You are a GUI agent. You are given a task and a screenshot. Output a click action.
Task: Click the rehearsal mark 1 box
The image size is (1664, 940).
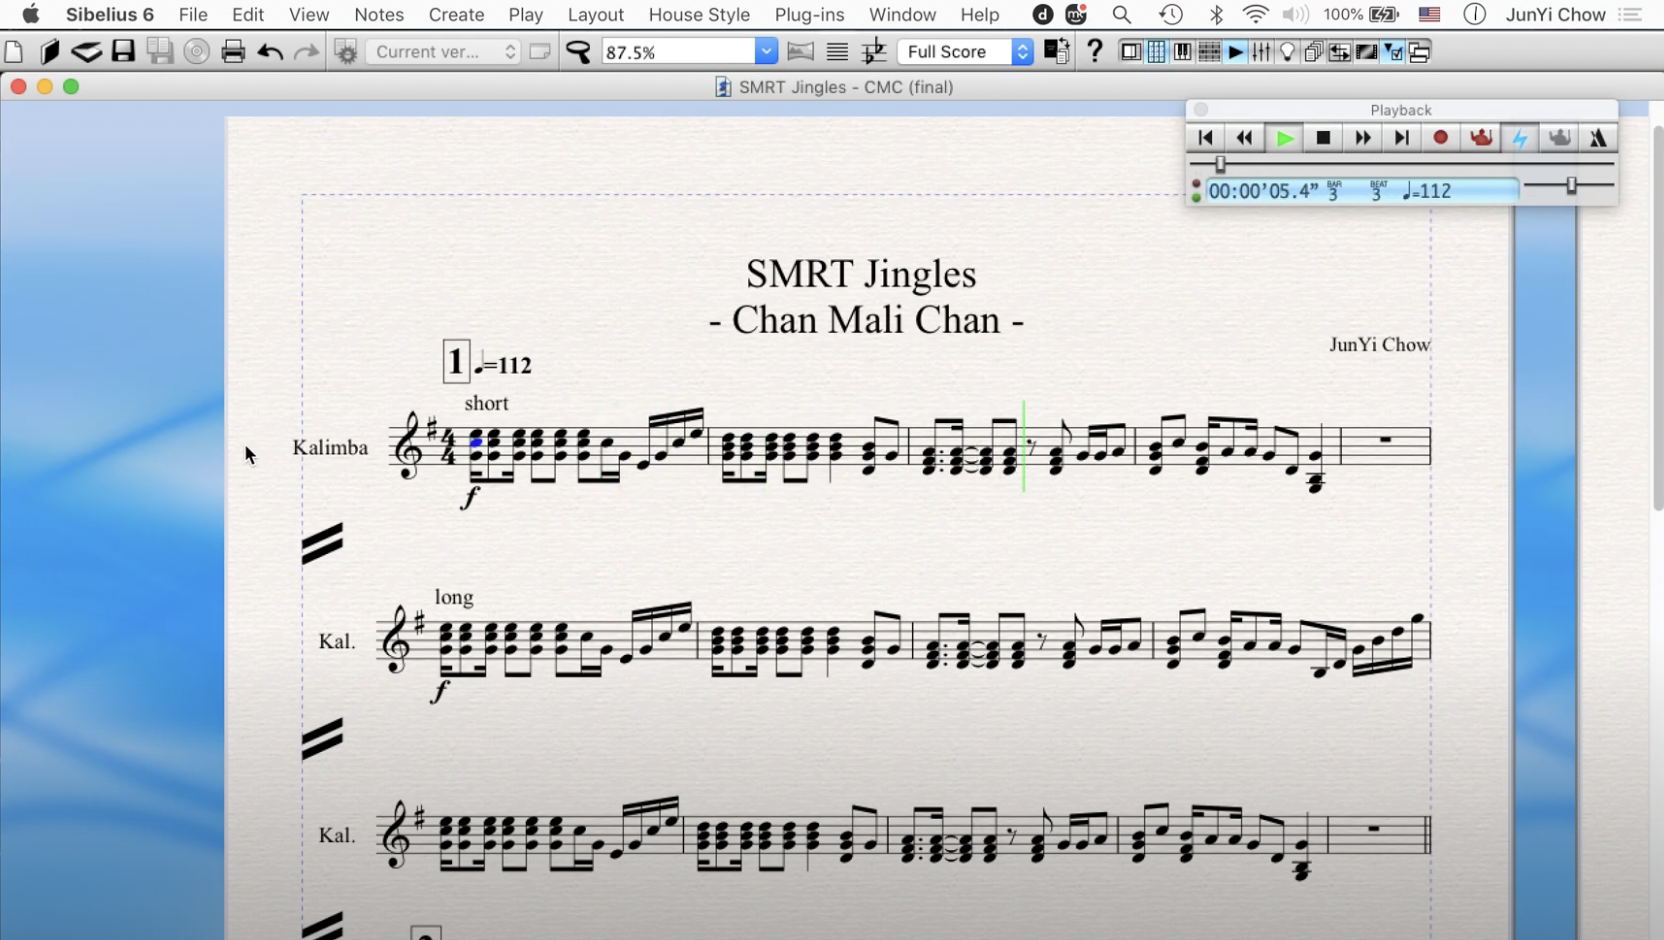[456, 361]
